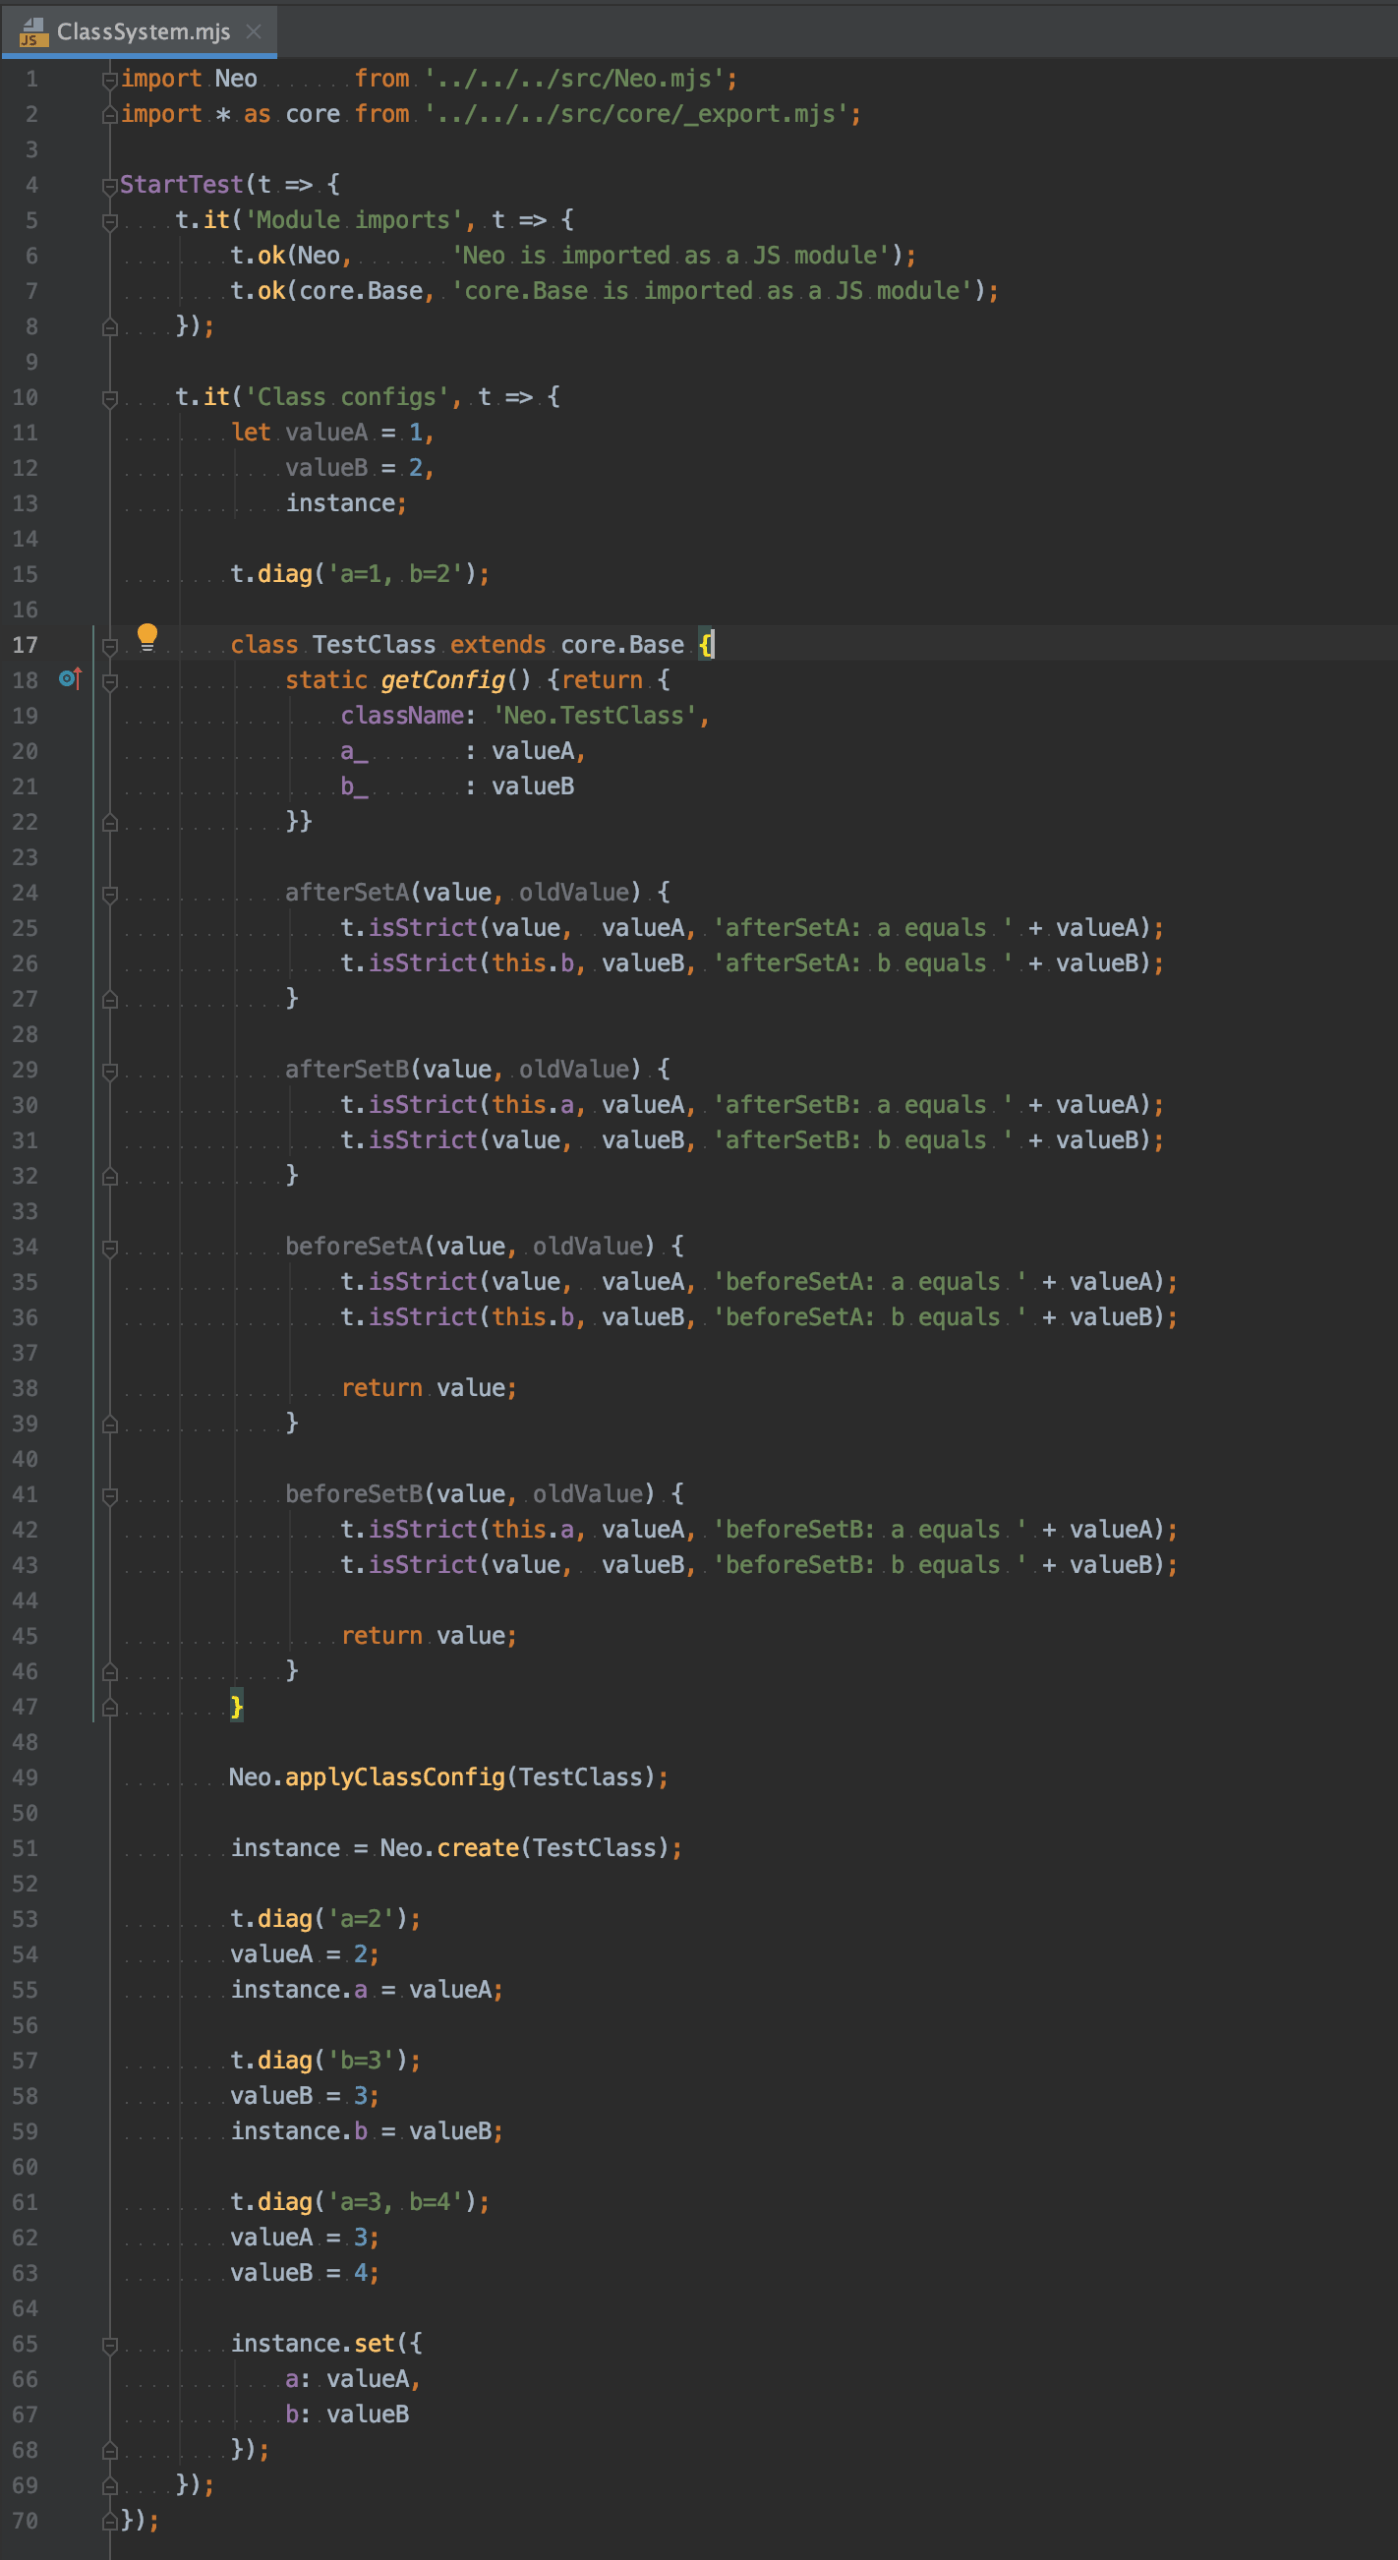This screenshot has height=2560, width=1398.
Task: Close the ClassSystem.mjs tab
Action: point(254,32)
